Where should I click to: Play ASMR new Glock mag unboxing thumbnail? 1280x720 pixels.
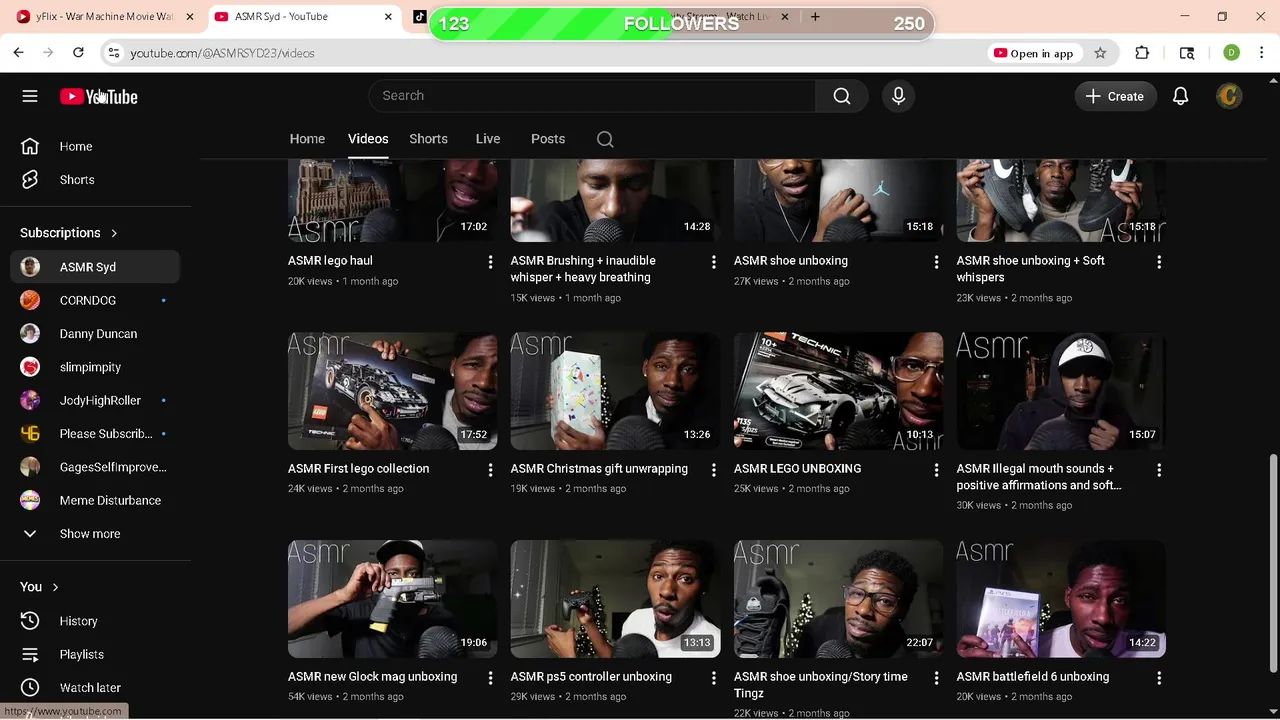coord(393,599)
